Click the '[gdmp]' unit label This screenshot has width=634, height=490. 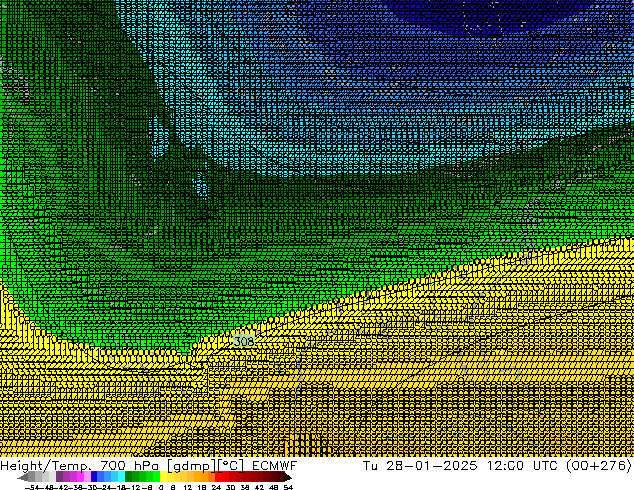(x=192, y=466)
